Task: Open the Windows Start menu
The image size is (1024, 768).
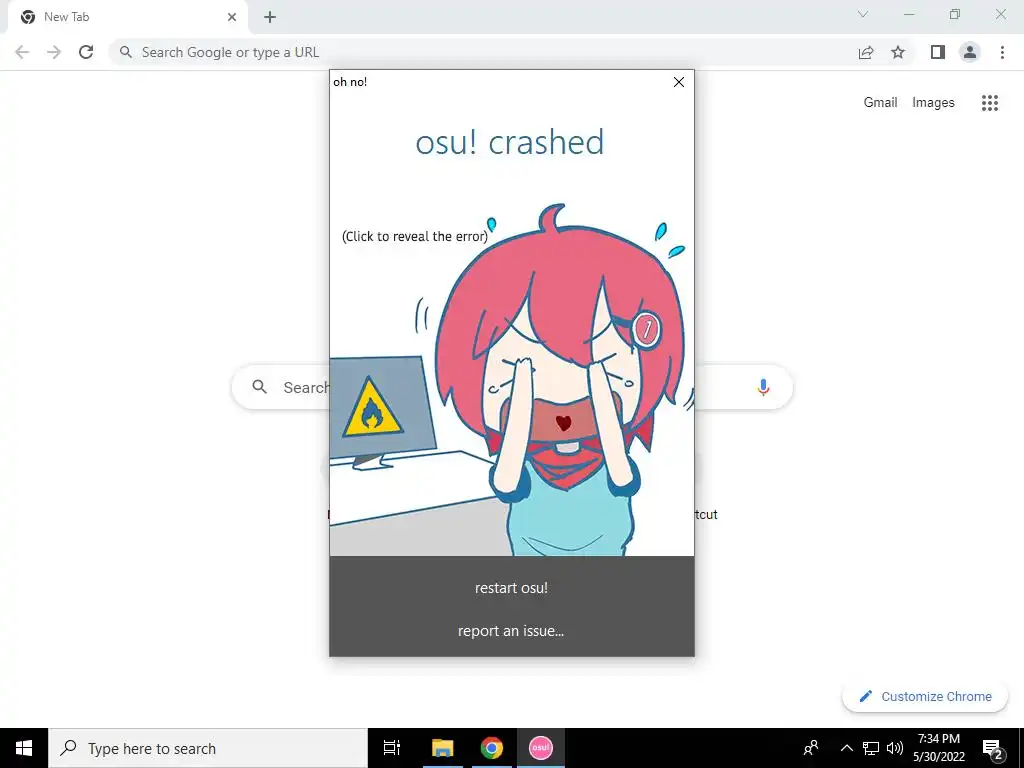Action: point(24,748)
